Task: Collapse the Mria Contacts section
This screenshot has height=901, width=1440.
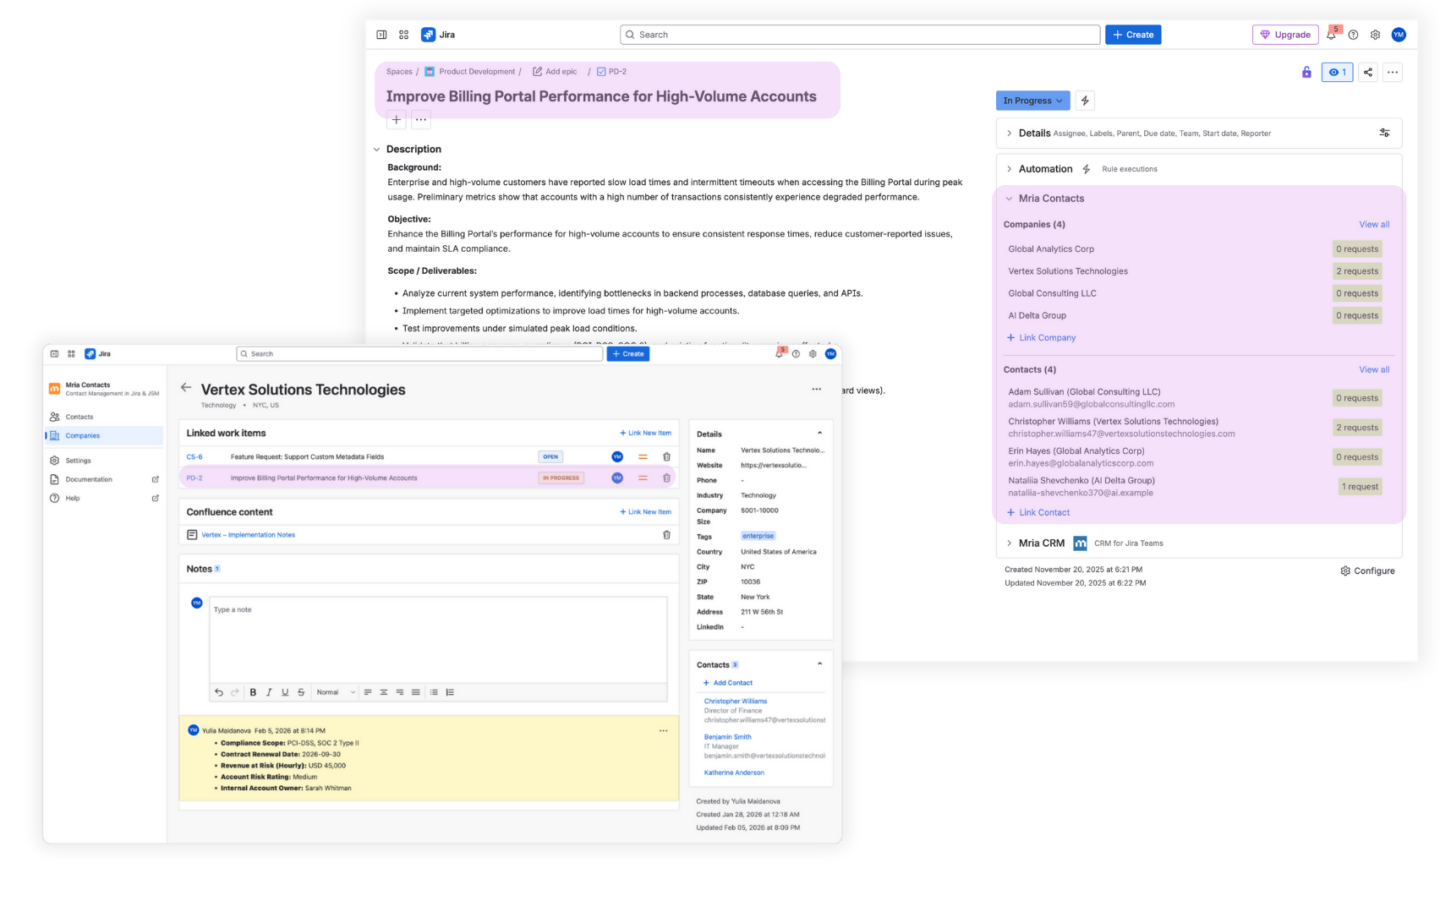Action: coord(1008,198)
